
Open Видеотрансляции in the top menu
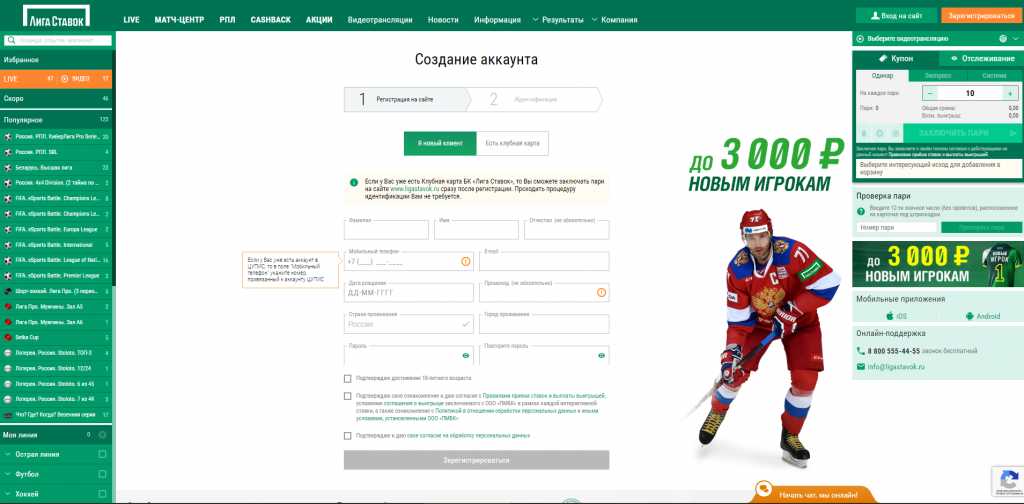coord(380,20)
